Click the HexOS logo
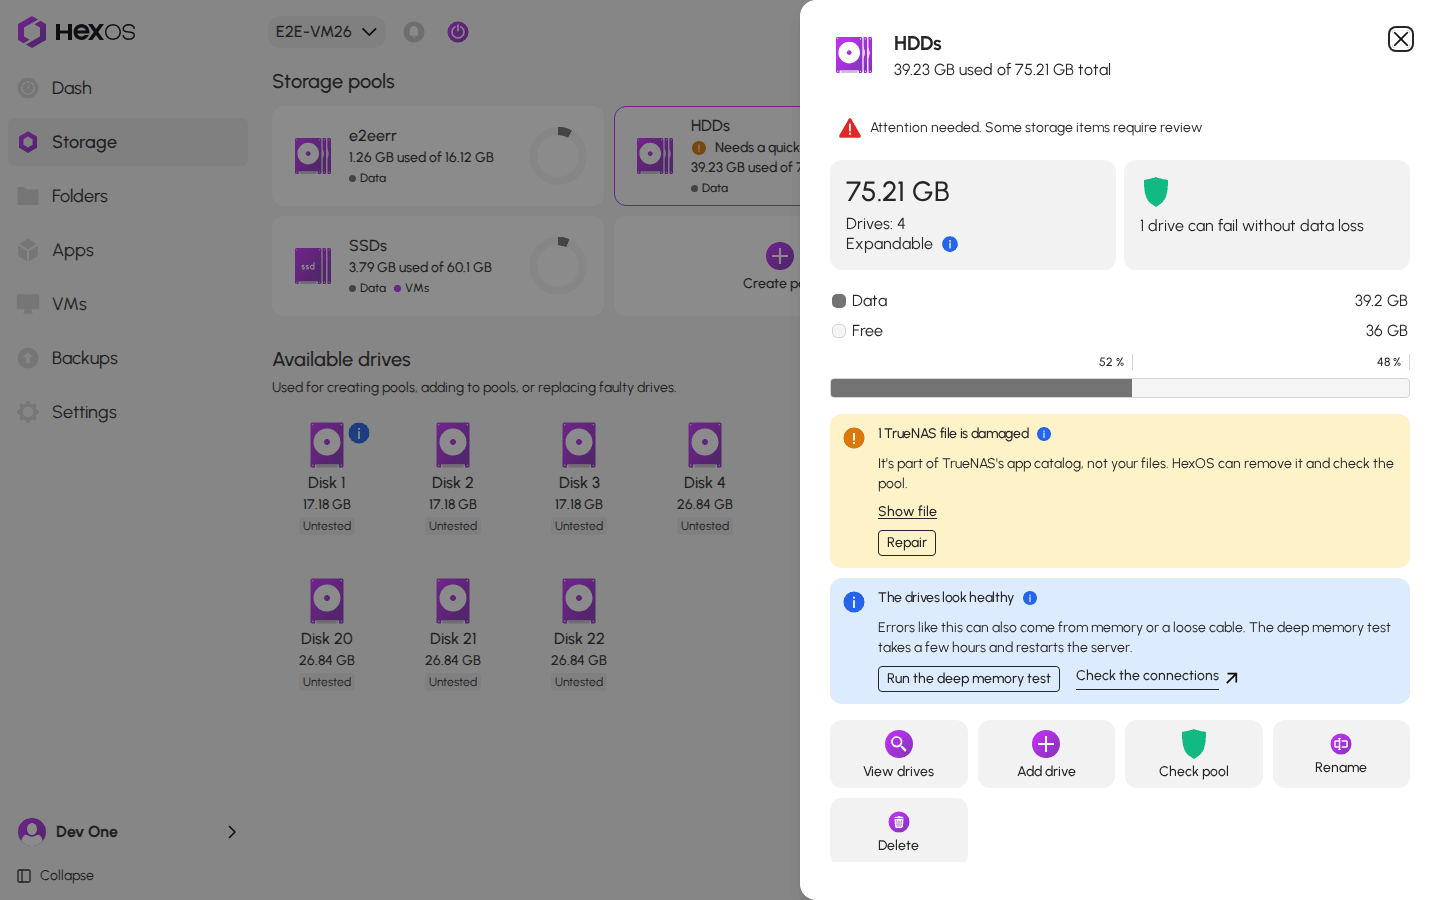The width and height of the screenshot is (1440, 900). tap(77, 32)
